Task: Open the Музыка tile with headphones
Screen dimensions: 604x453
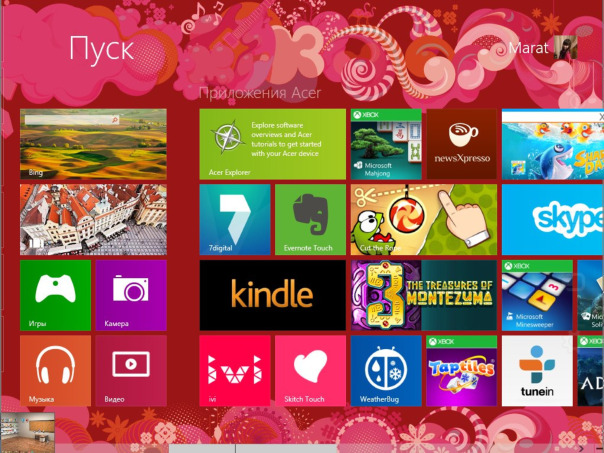Action: [x=55, y=371]
